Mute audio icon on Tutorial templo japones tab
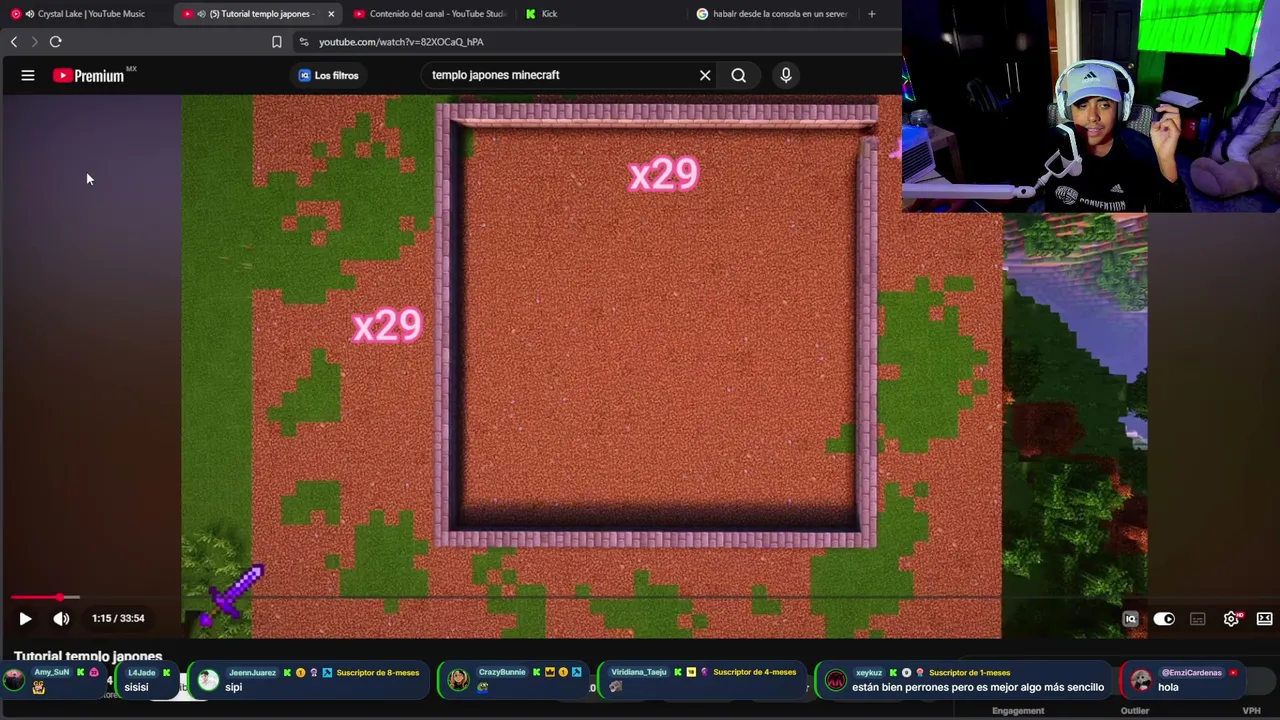This screenshot has height=720, width=1280. point(202,14)
